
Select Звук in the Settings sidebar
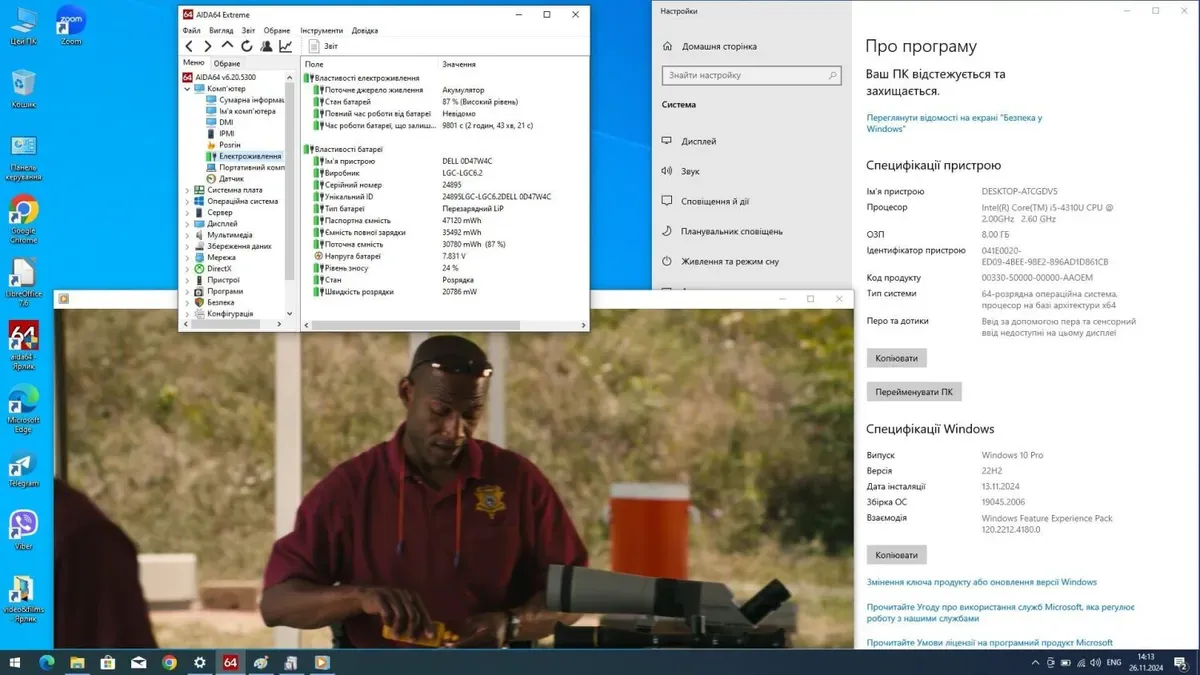point(691,171)
